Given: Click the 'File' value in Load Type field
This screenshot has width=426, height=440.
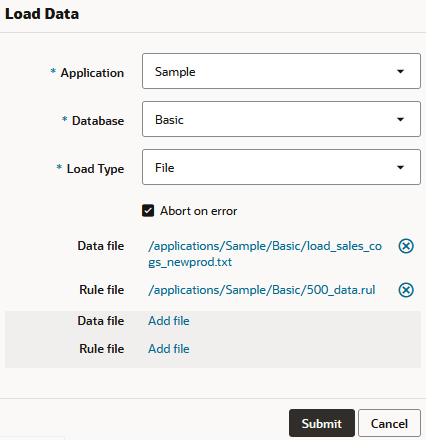Looking at the screenshot, I should click(x=164, y=168).
